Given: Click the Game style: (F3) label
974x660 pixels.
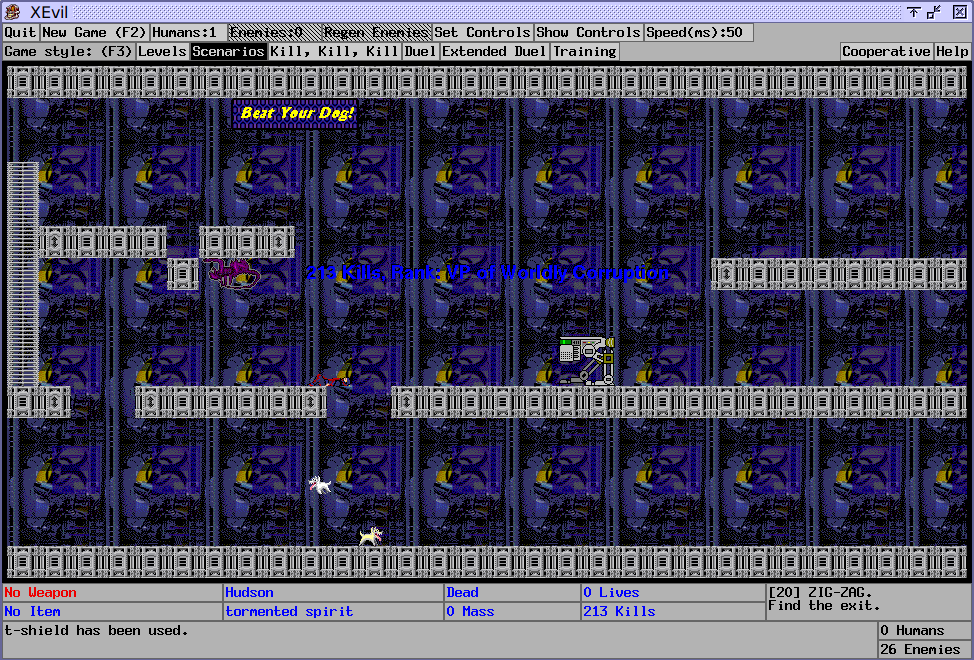Looking at the screenshot, I should point(68,52).
